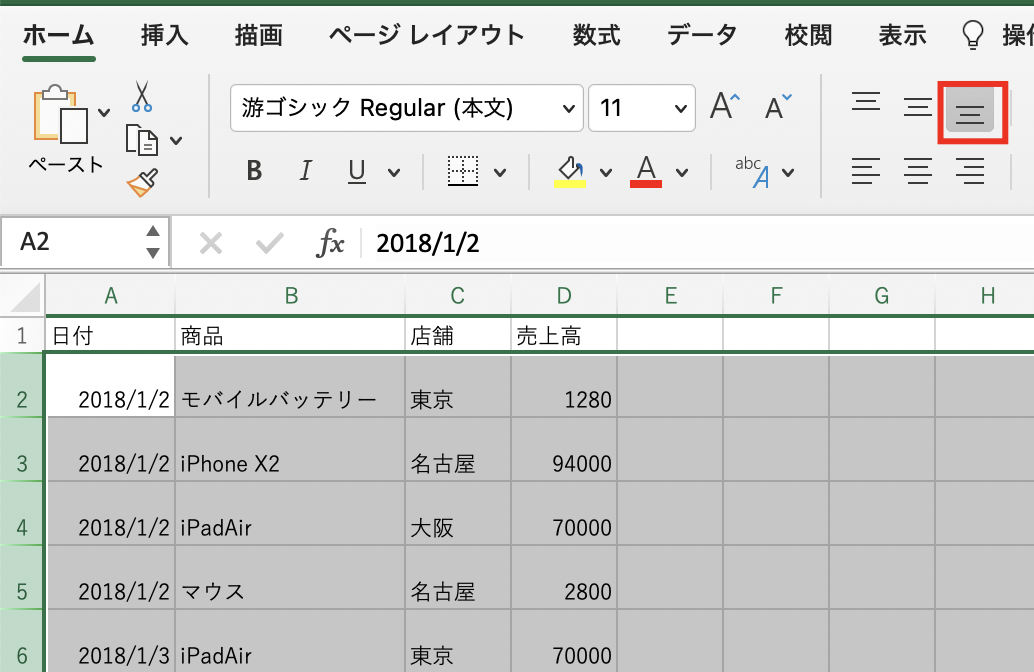
Task: Click the Paste clipboard icon
Action: pos(62,116)
